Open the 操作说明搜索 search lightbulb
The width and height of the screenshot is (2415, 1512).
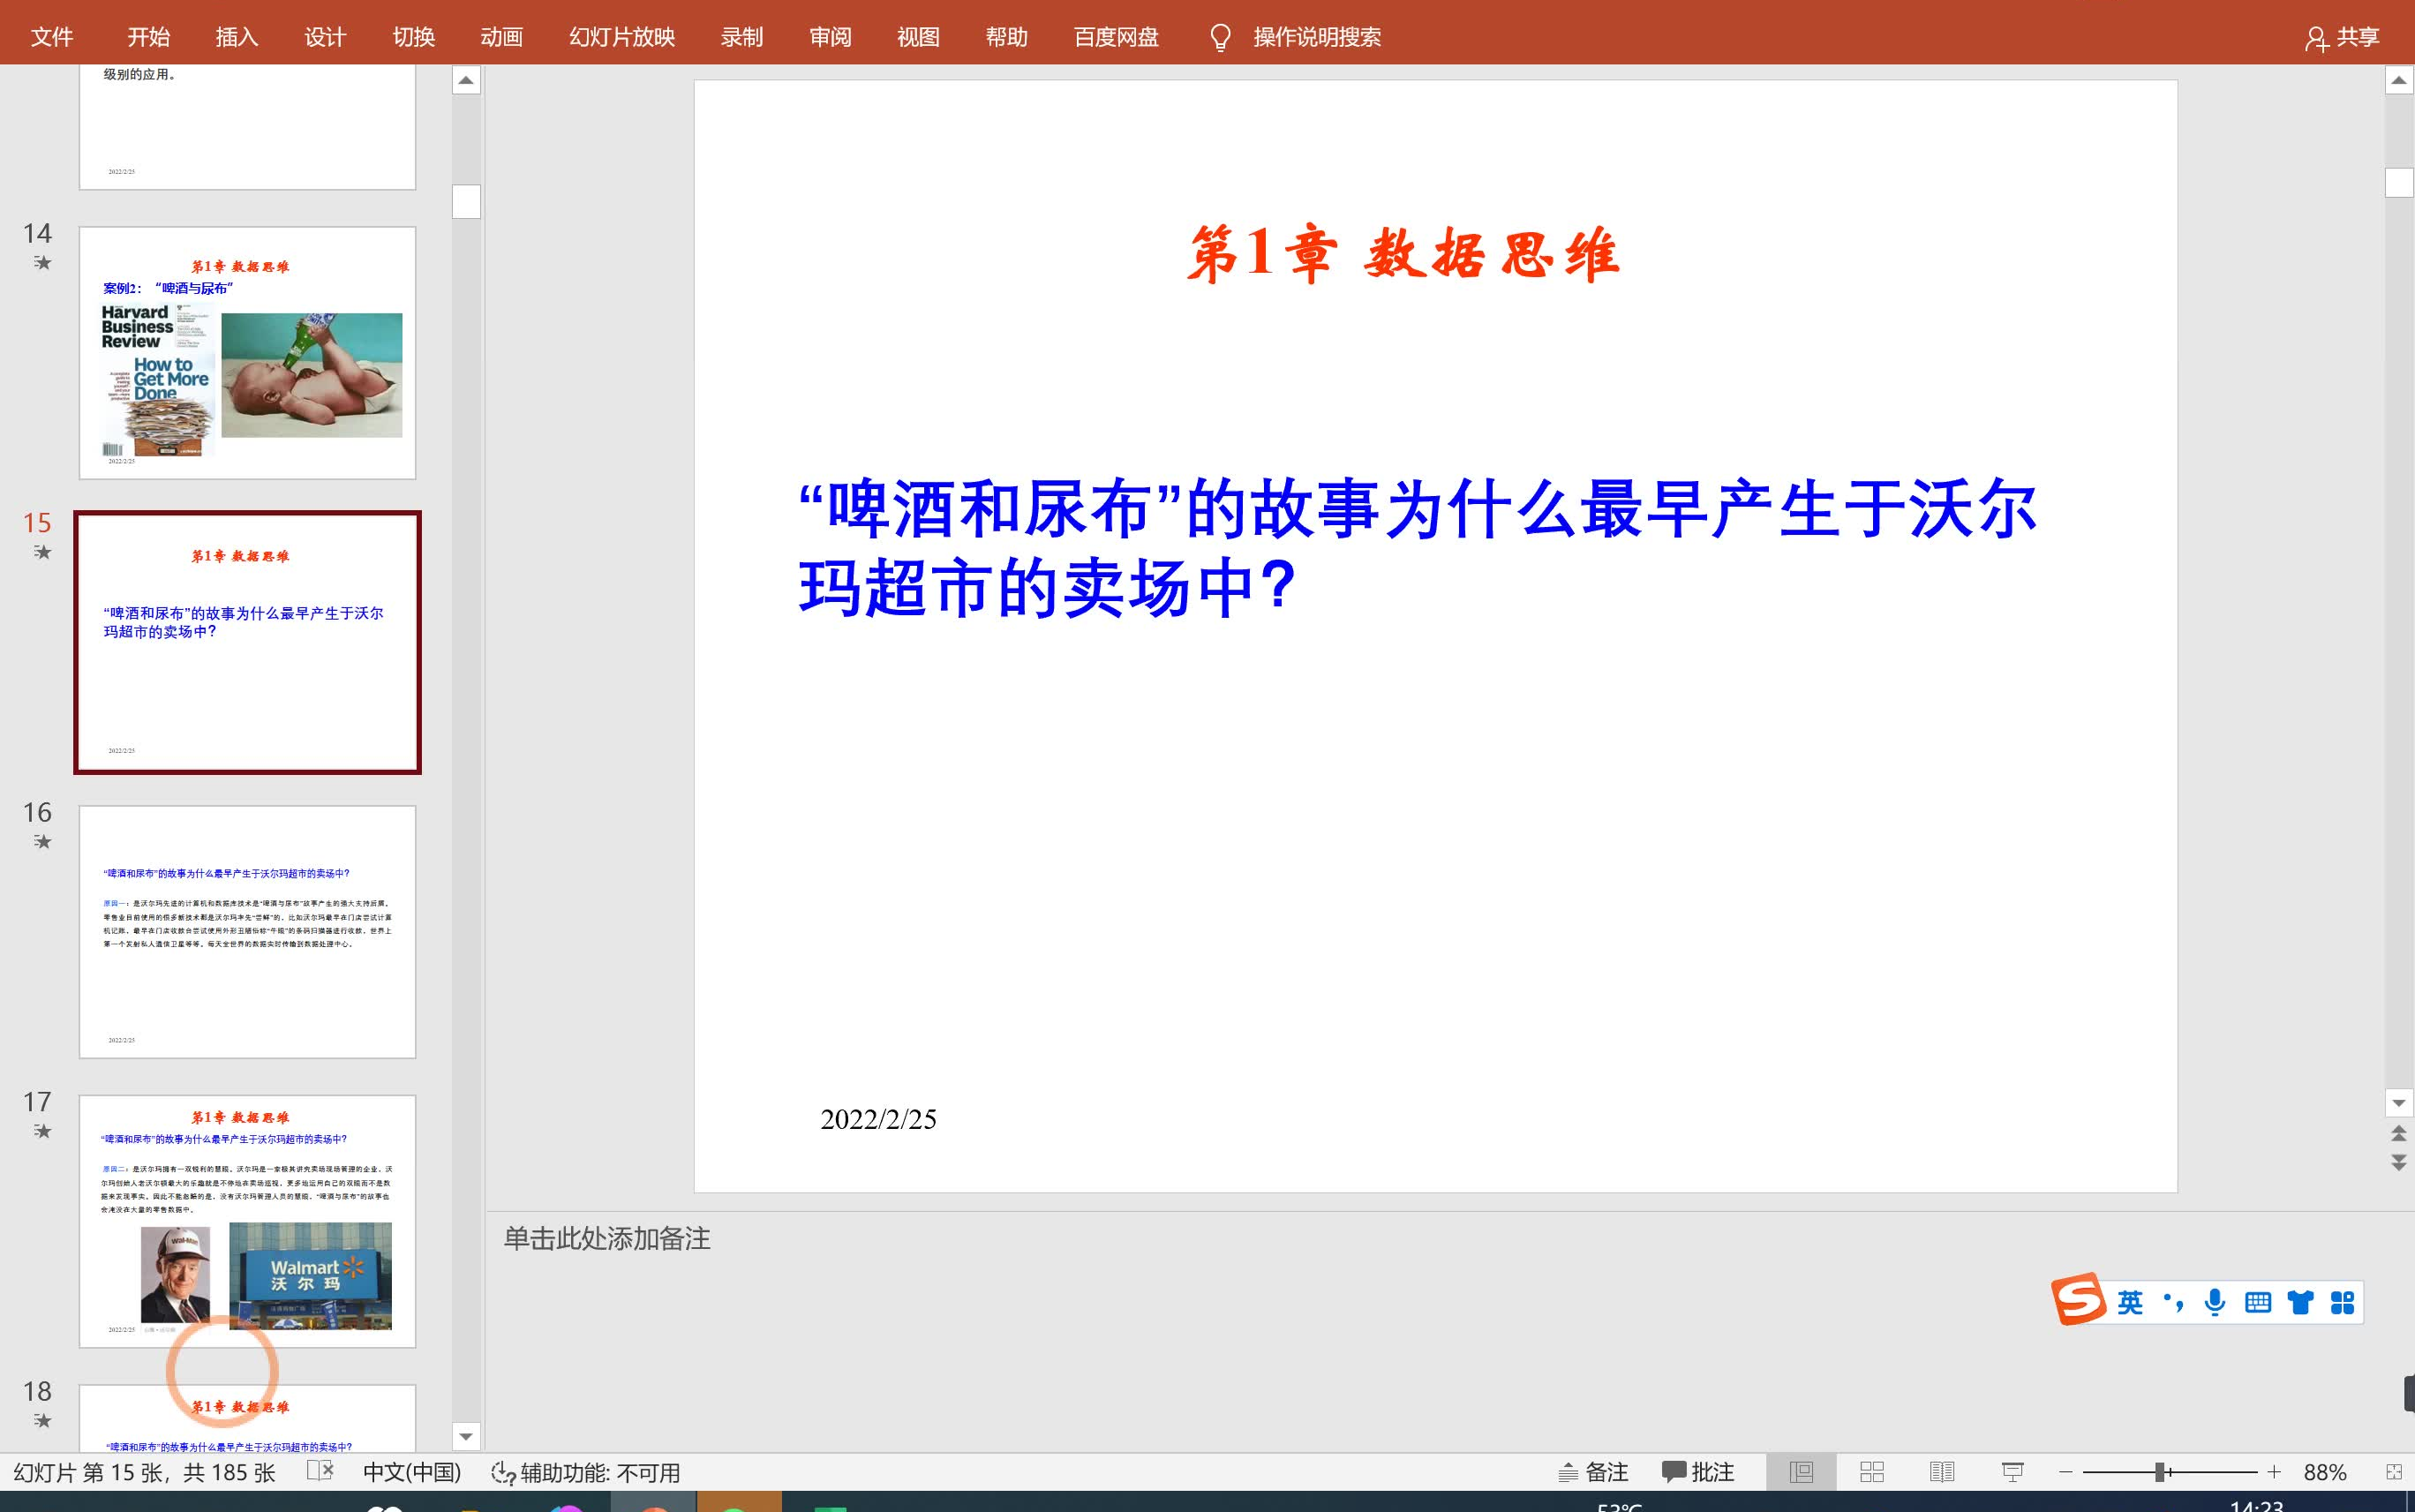coord(1220,36)
